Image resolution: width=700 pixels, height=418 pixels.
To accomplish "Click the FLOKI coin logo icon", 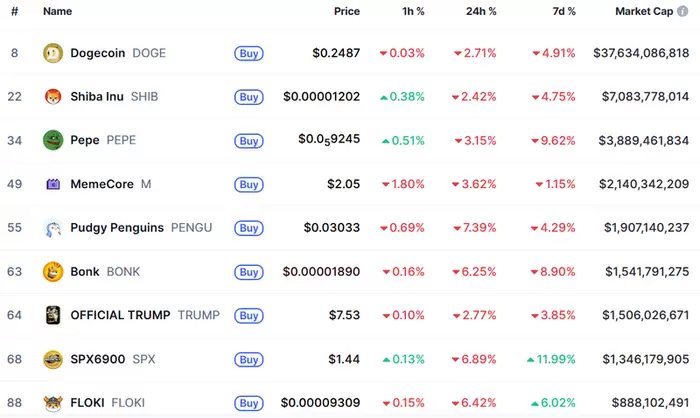I will click(53, 403).
